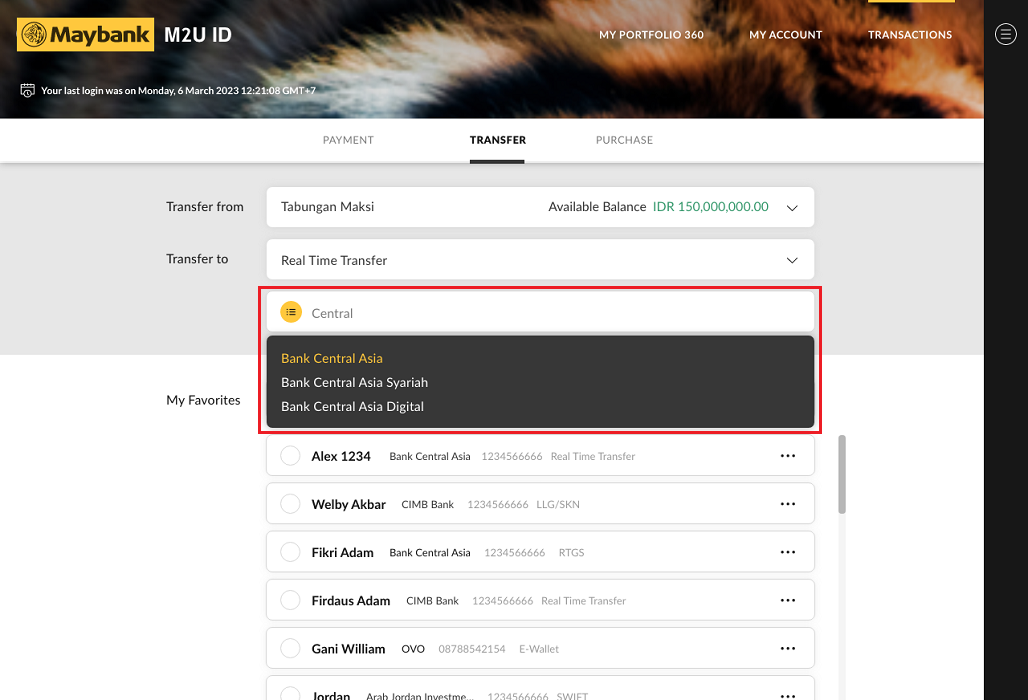Click the bank search field containing Central
Viewport: 1028px width, 700px height.
(550, 313)
